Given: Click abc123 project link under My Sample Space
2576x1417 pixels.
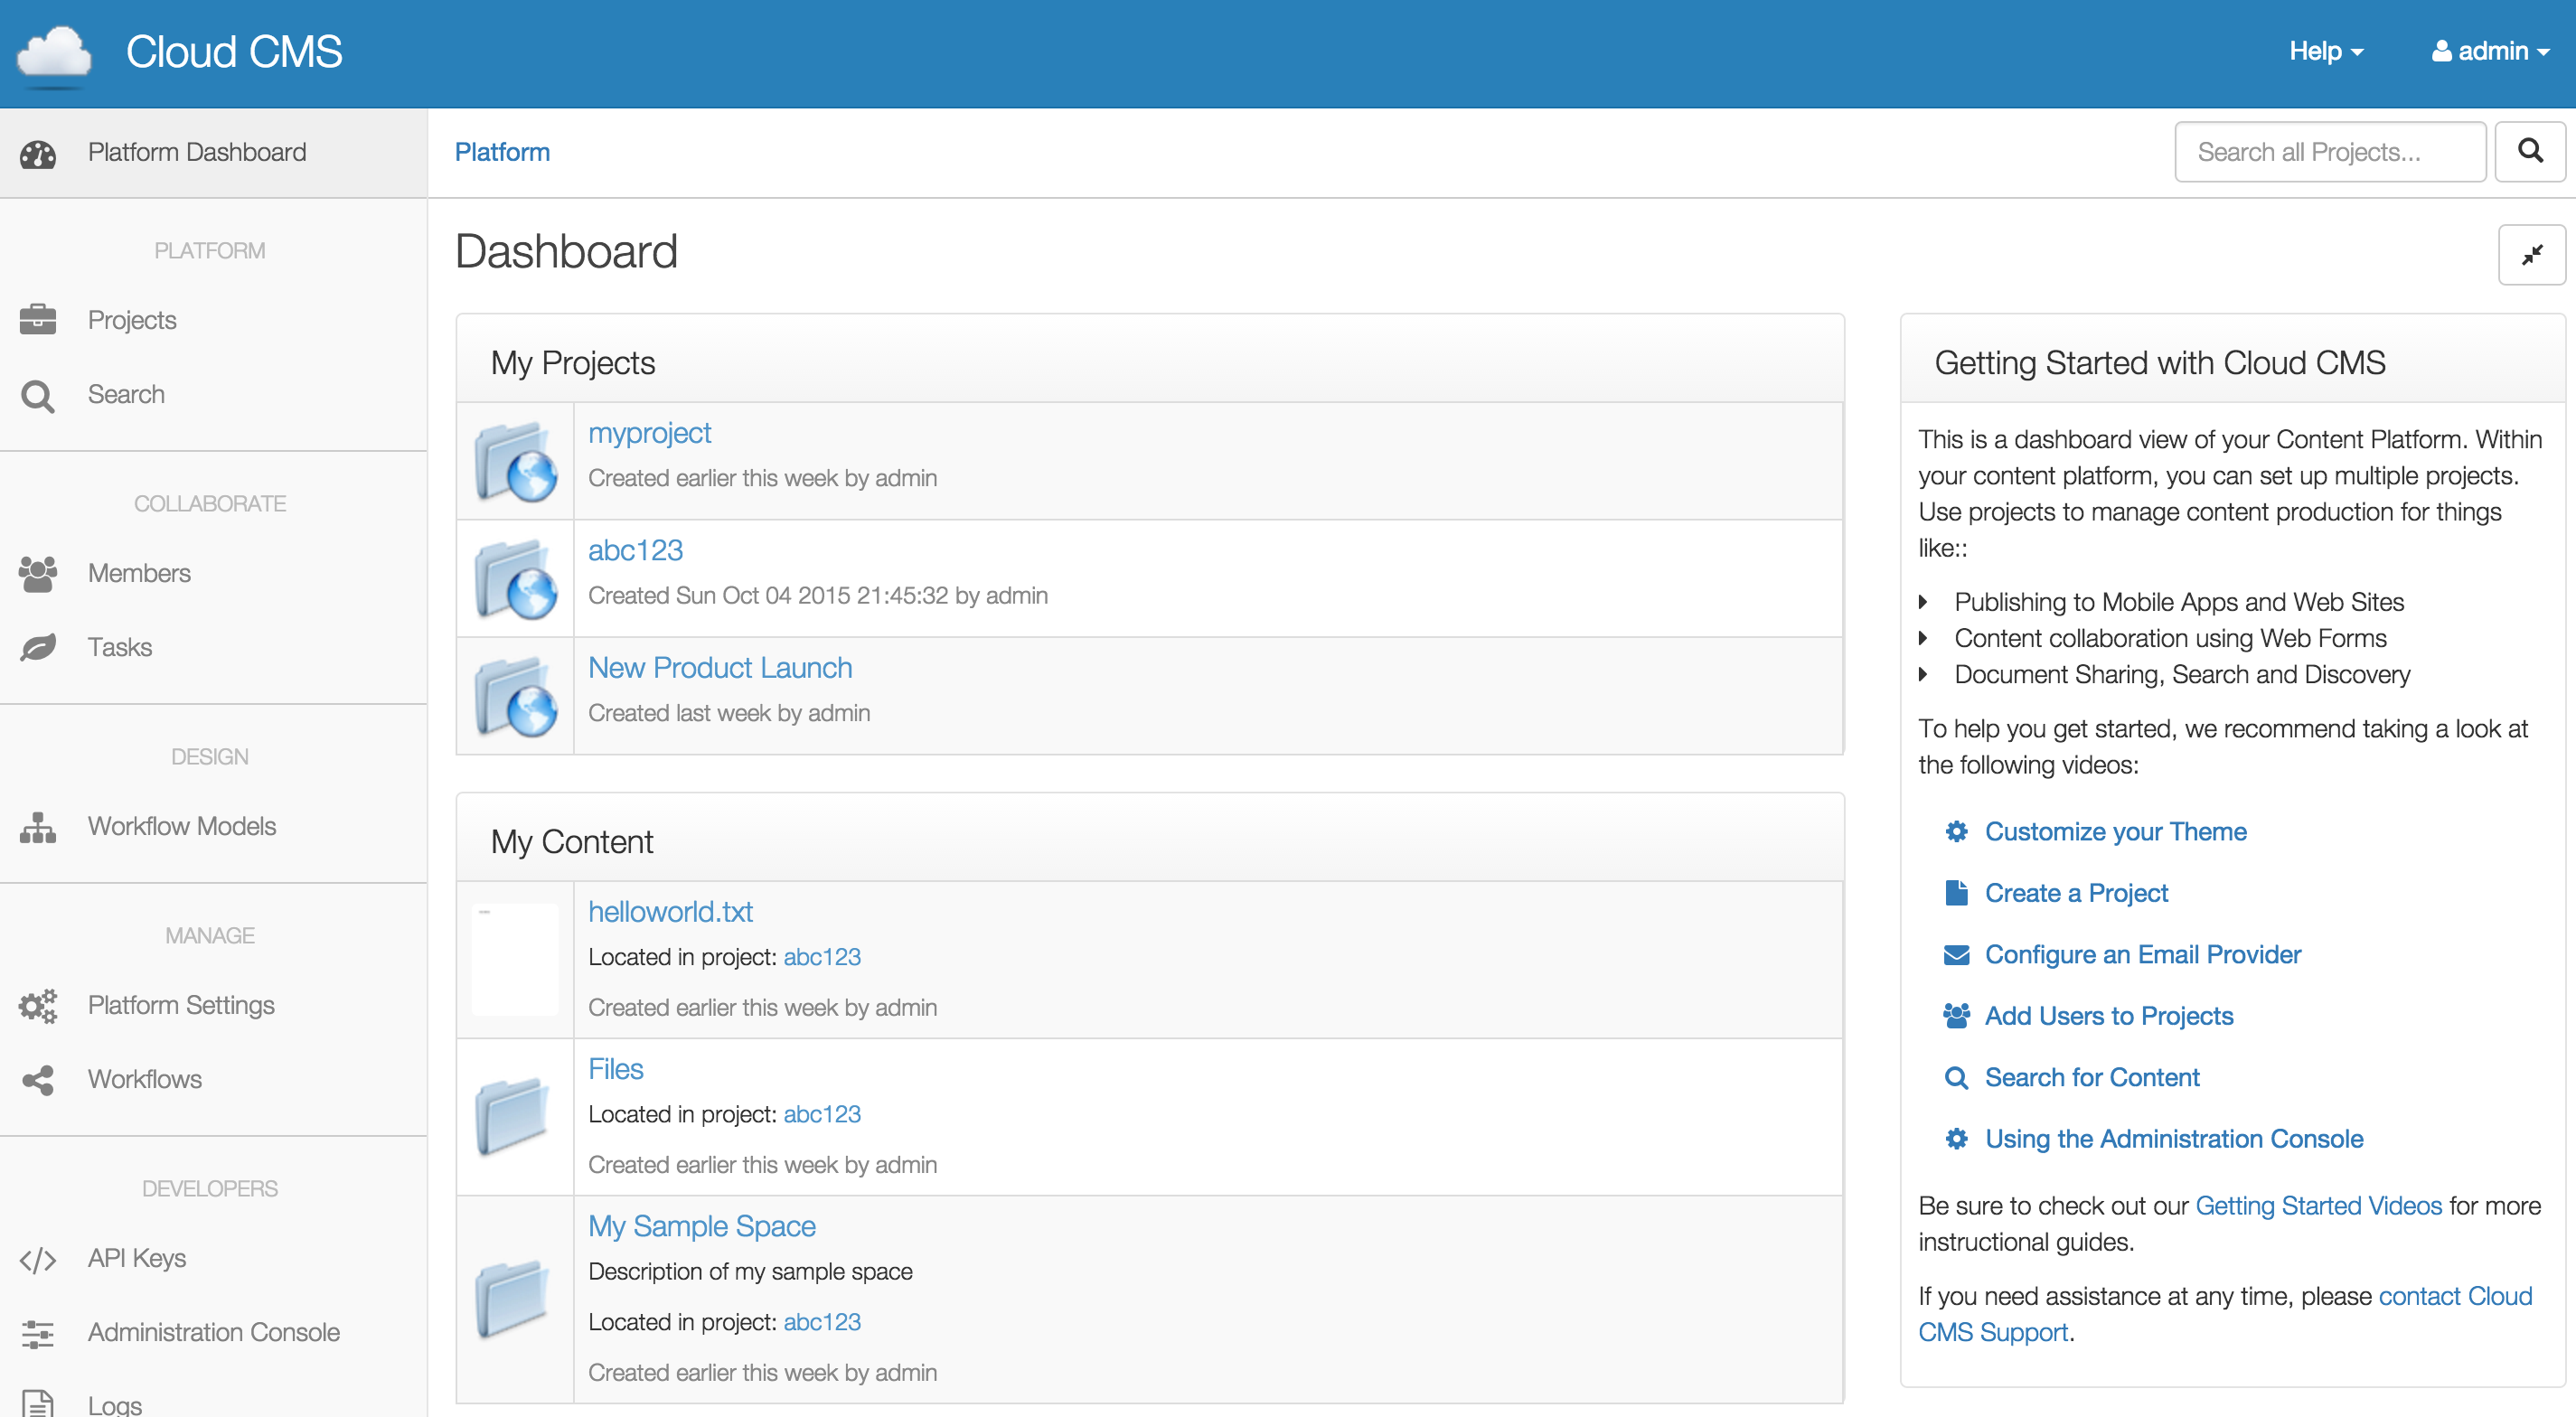Looking at the screenshot, I should tap(821, 1323).
